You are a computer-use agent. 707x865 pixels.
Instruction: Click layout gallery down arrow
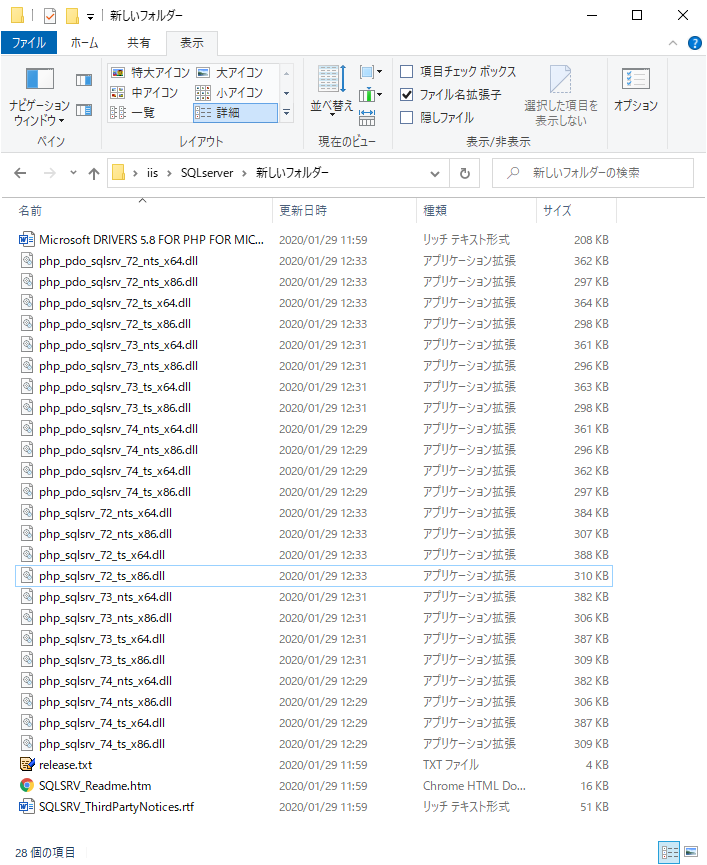click(286, 93)
